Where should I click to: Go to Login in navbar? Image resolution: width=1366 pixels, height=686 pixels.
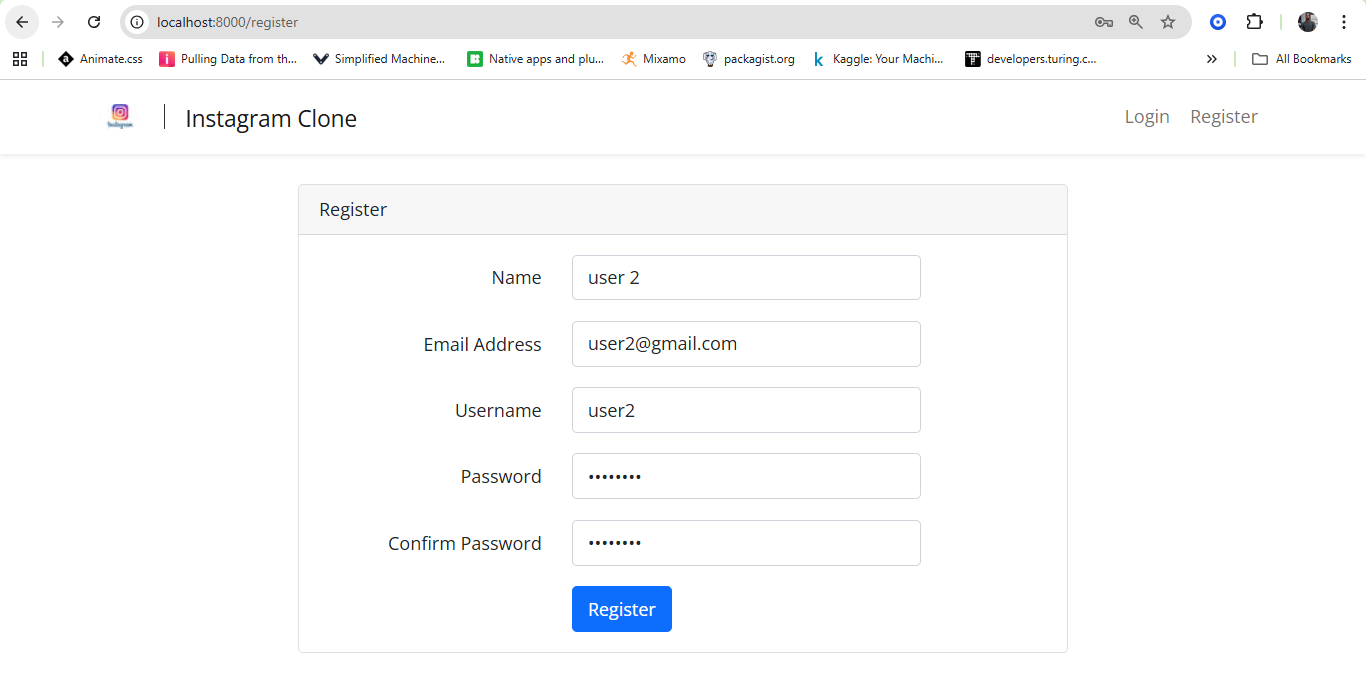coord(1147,117)
